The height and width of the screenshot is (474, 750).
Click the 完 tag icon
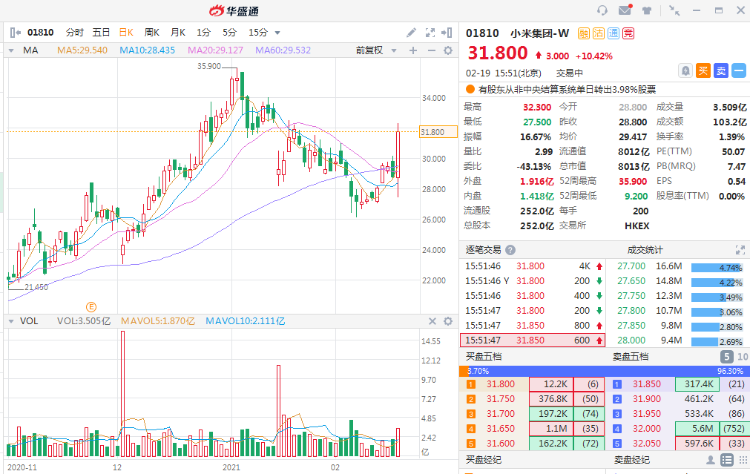pyautogui.click(x=628, y=33)
